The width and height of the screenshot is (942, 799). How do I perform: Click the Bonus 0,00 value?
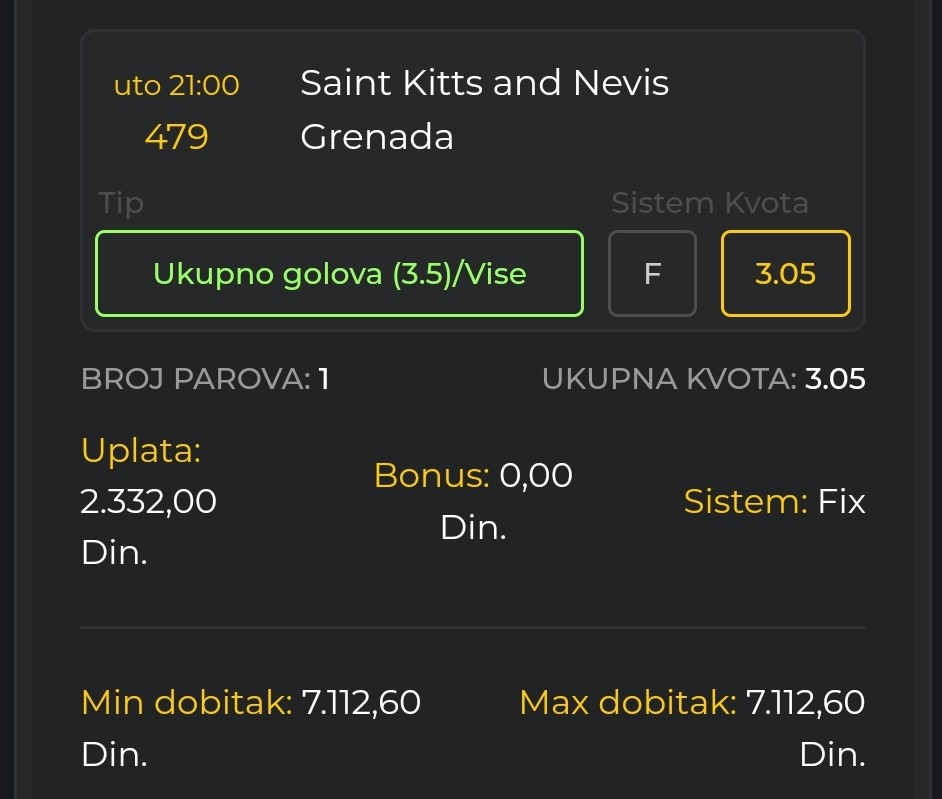(536, 475)
